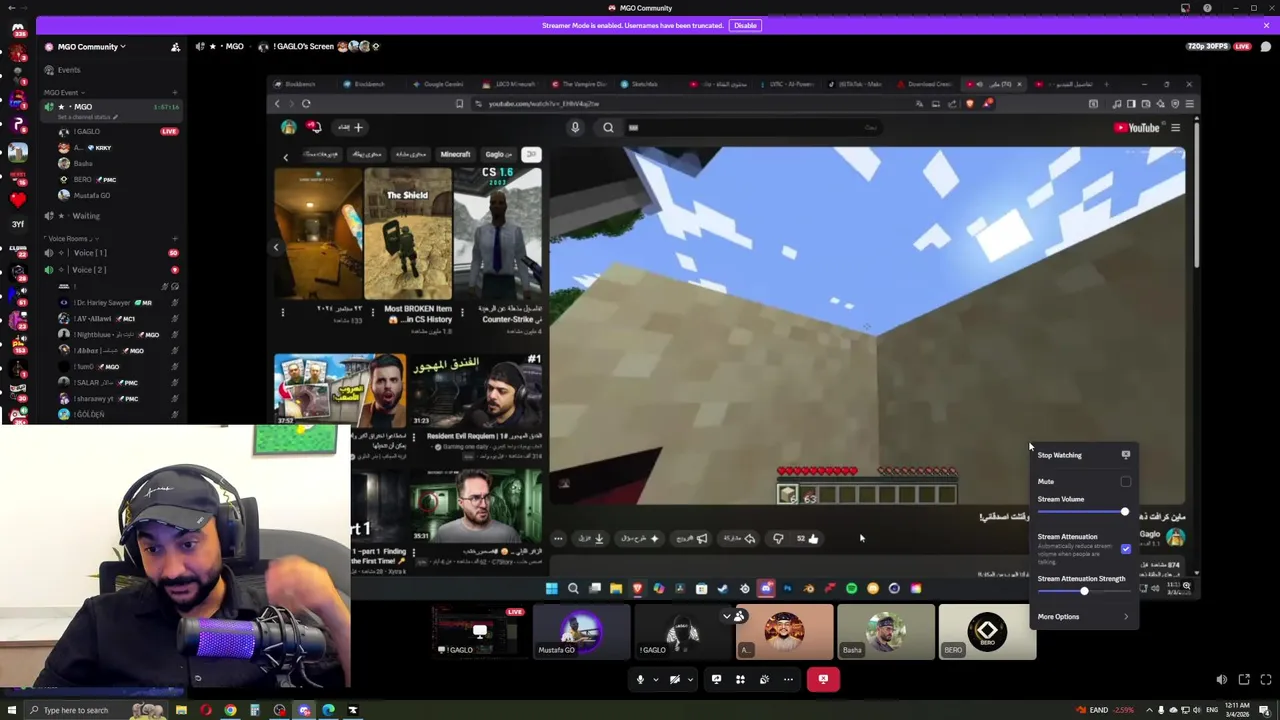Viewport: 1280px width, 720px height.
Task: Open Chrome from the Windows taskbar
Action: point(230,711)
